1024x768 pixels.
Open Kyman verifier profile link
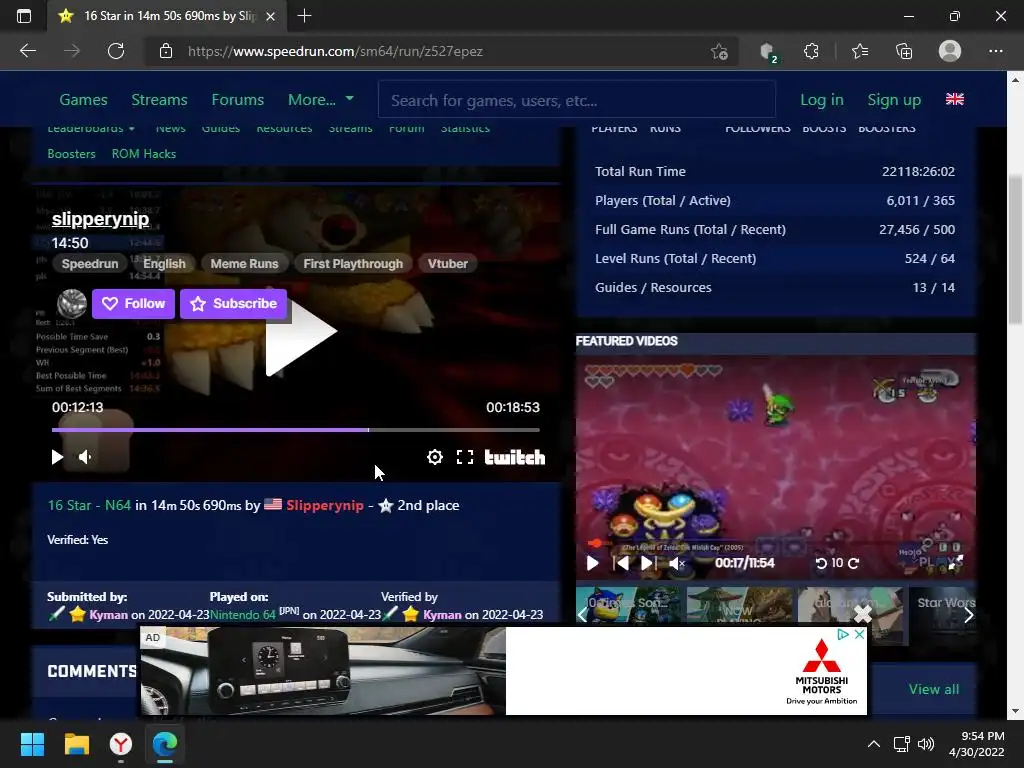click(442, 615)
